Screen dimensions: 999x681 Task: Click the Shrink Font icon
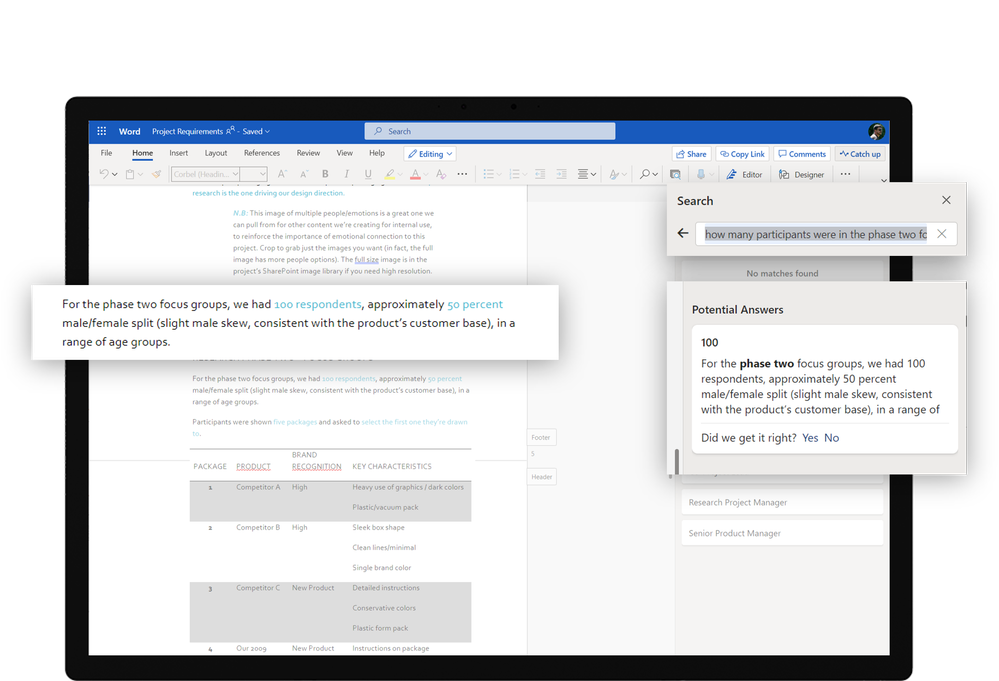304,174
